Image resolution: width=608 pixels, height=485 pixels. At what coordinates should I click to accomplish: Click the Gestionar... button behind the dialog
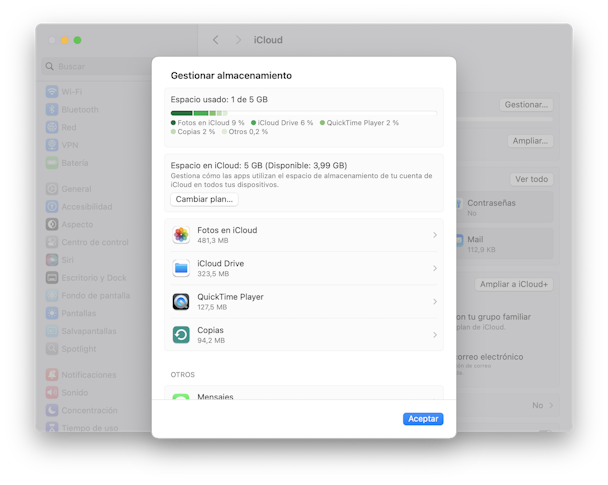[x=526, y=105]
